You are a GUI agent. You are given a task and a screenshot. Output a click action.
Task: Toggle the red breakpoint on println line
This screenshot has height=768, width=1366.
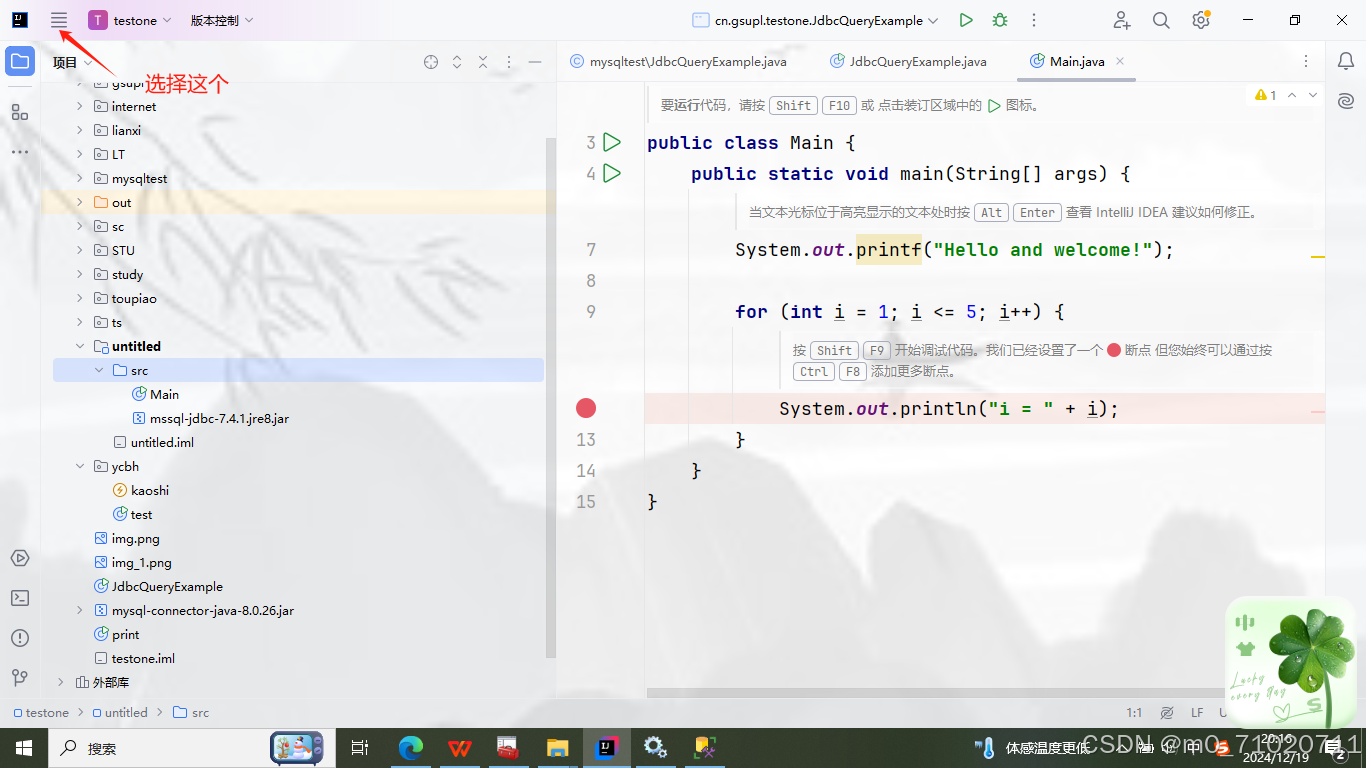(586, 408)
